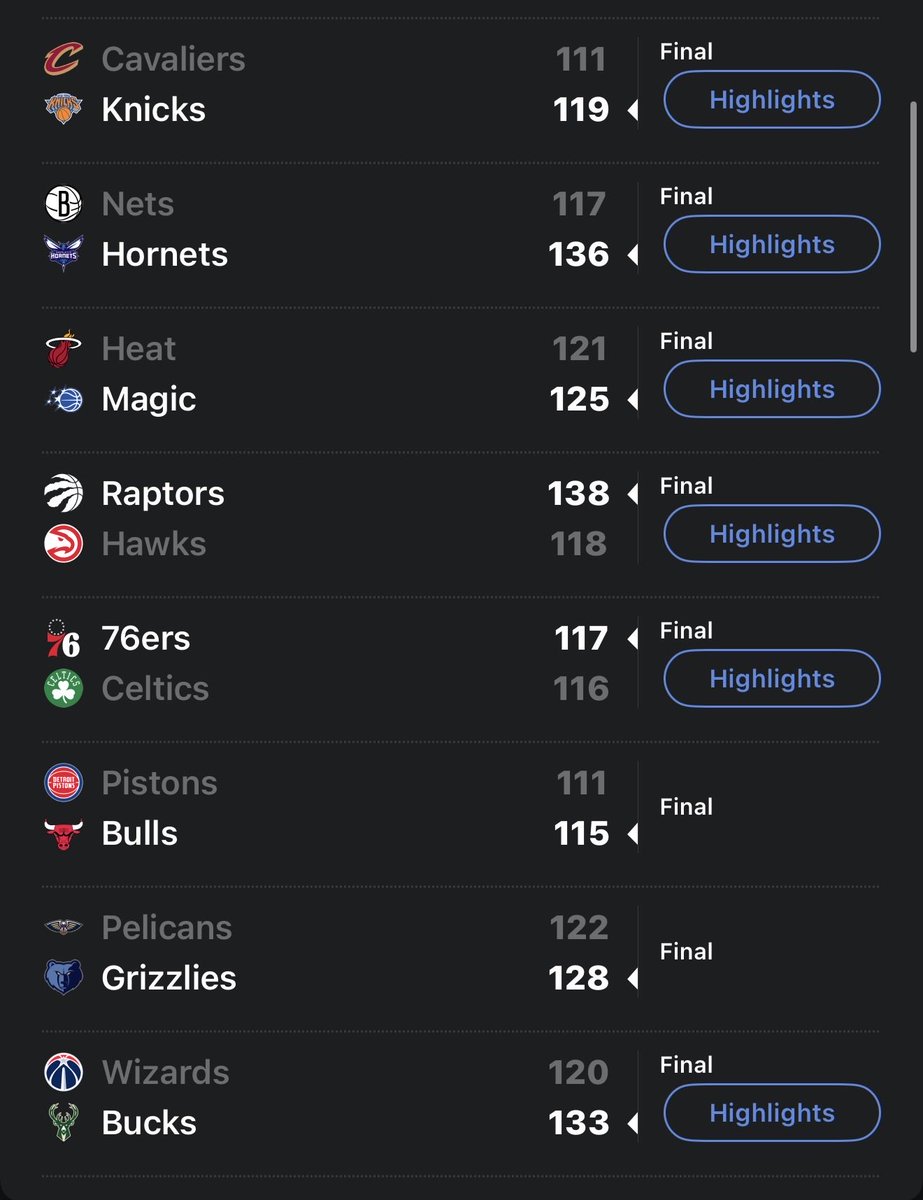The height and width of the screenshot is (1200, 923).
Task: Watch Highlights for Heat vs Magic
Action: pos(772,389)
